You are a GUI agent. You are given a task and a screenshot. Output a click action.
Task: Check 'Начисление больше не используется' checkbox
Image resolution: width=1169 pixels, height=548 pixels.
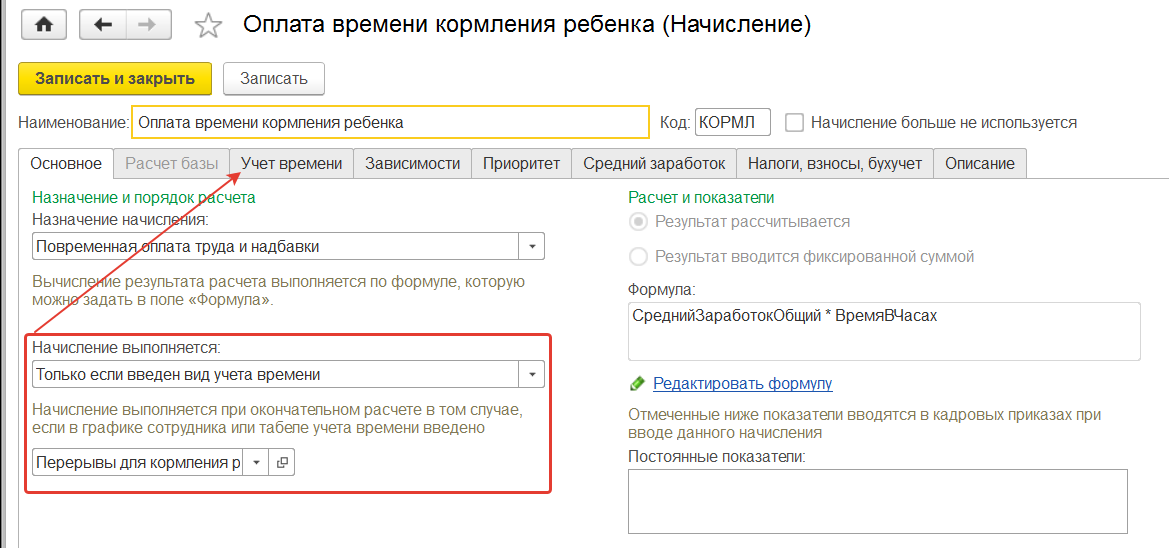795,123
